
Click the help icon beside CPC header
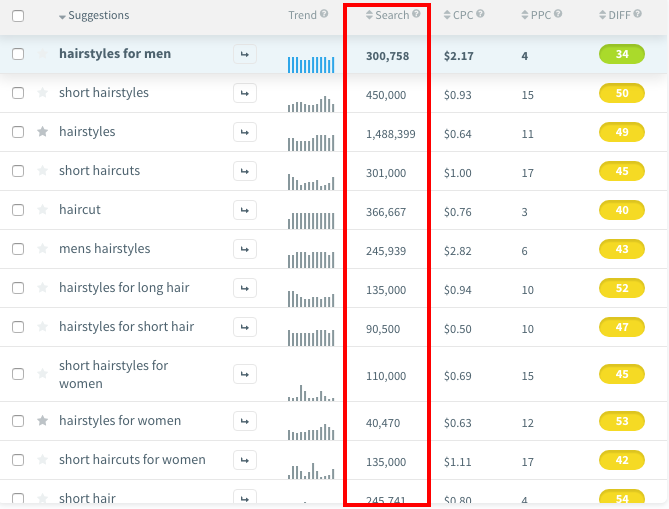tap(481, 15)
